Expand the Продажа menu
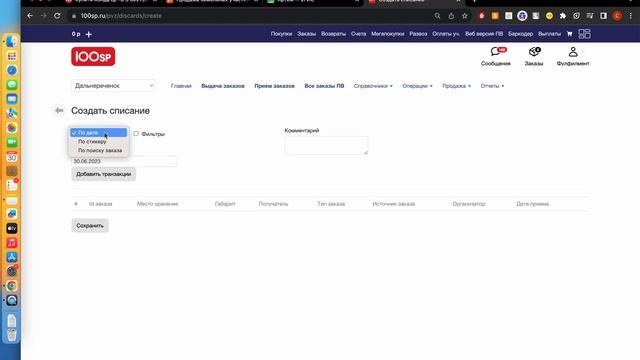Image resolution: width=640 pixels, height=360 pixels. [456, 86]
